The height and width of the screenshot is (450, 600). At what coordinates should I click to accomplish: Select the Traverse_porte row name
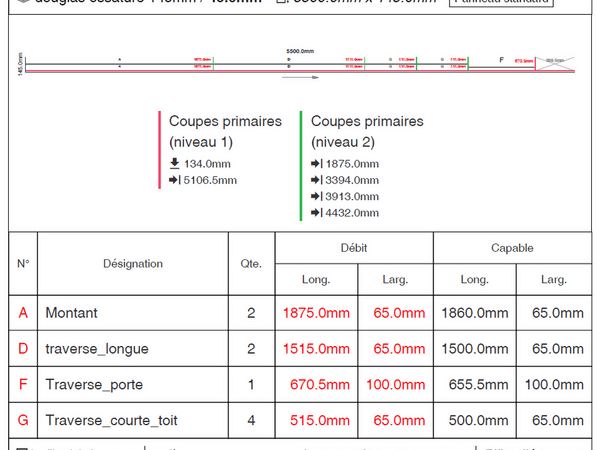click(94, 385)
